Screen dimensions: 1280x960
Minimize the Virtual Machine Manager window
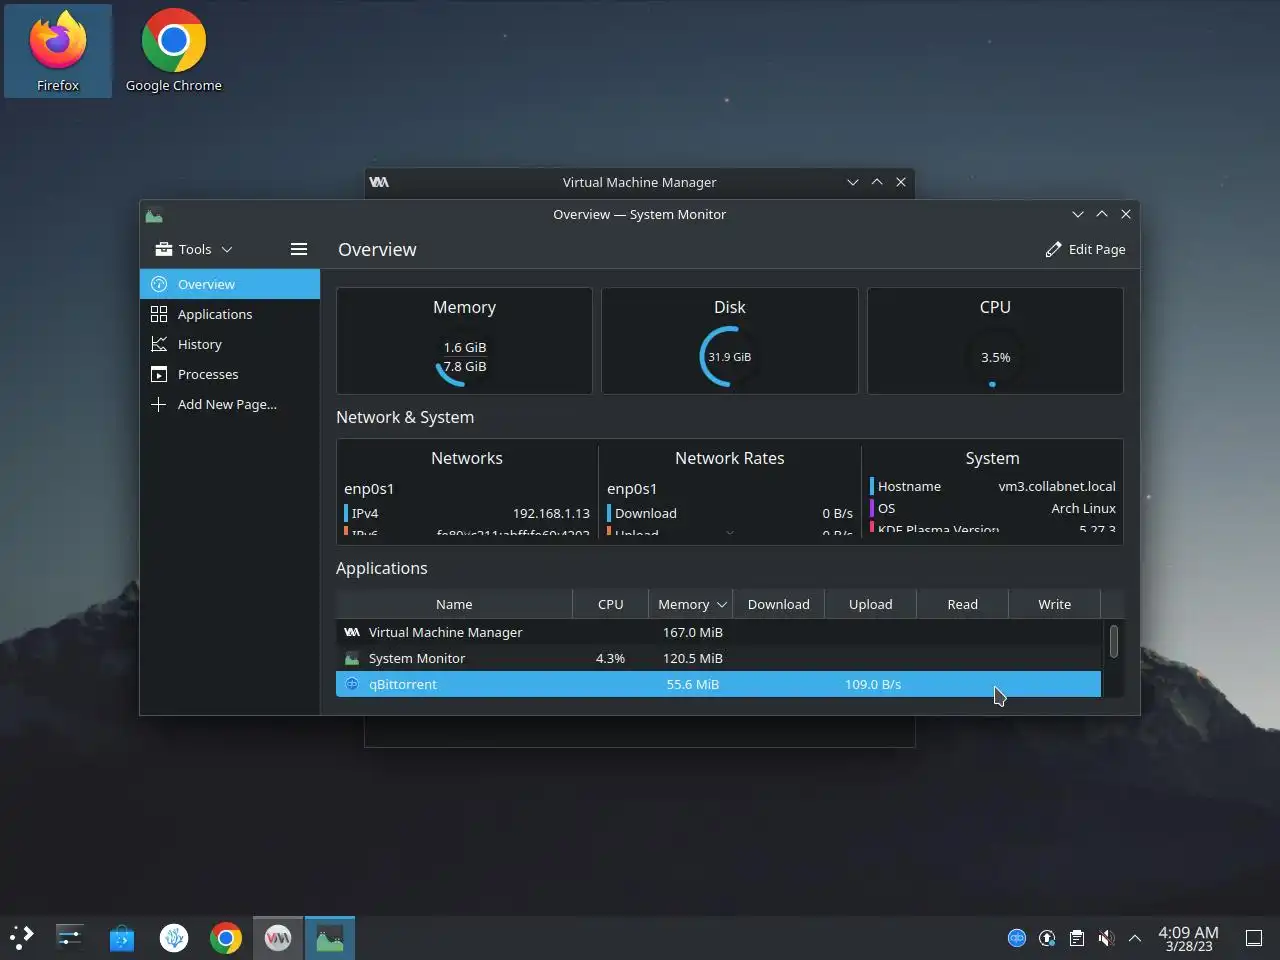(853, 182)
